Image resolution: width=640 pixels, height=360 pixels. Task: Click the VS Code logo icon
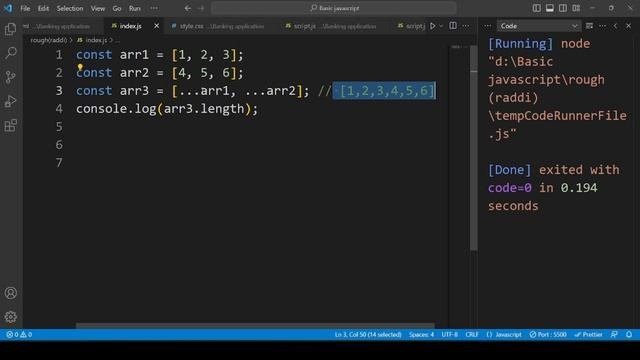(8, 8)
